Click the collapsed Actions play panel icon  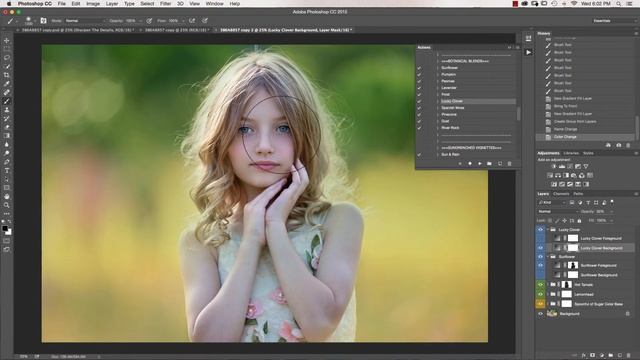coord(529,52)
